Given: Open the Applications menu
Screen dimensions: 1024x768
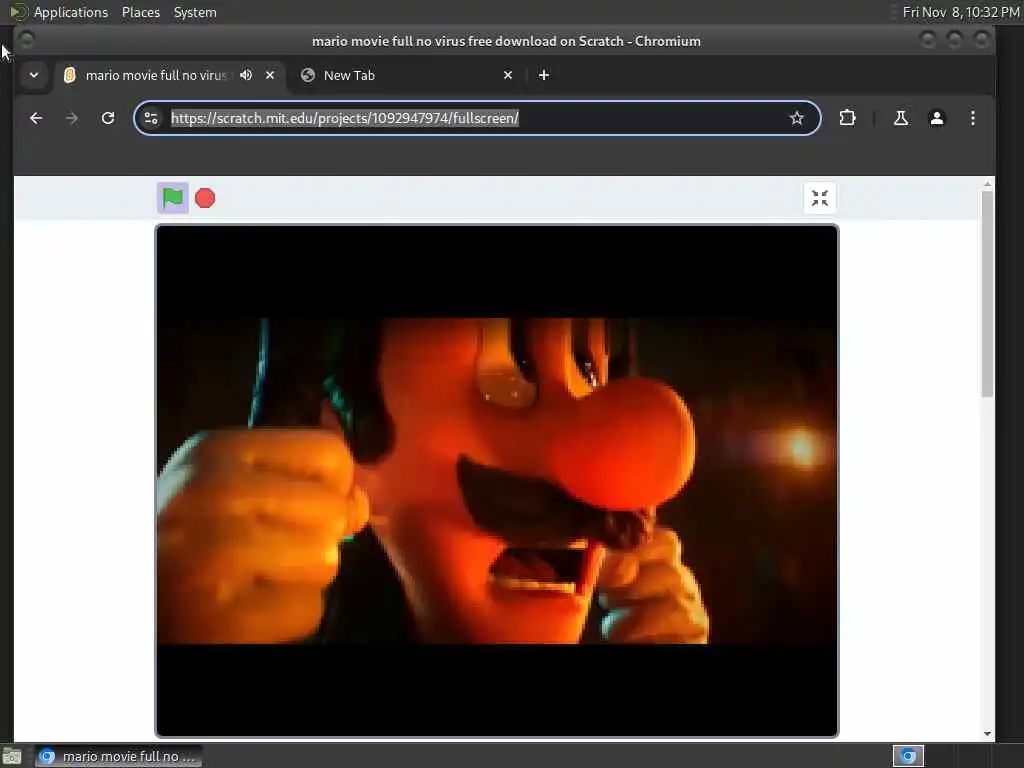Looking at the screenshot, I should tap(71, 12).
